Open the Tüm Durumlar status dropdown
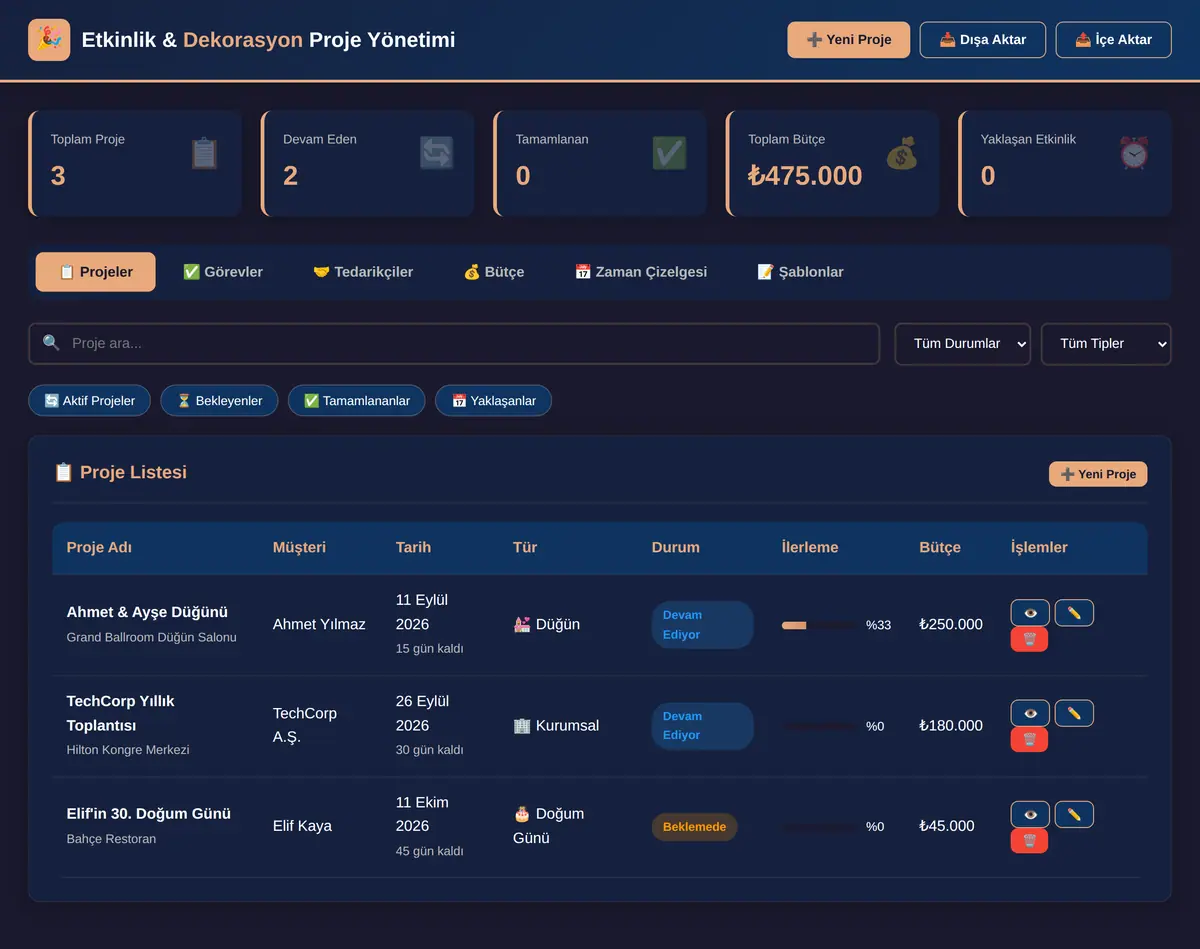The height and width of the screenshot is (949, 1200). pyautogui.click(x=962, y=344)
